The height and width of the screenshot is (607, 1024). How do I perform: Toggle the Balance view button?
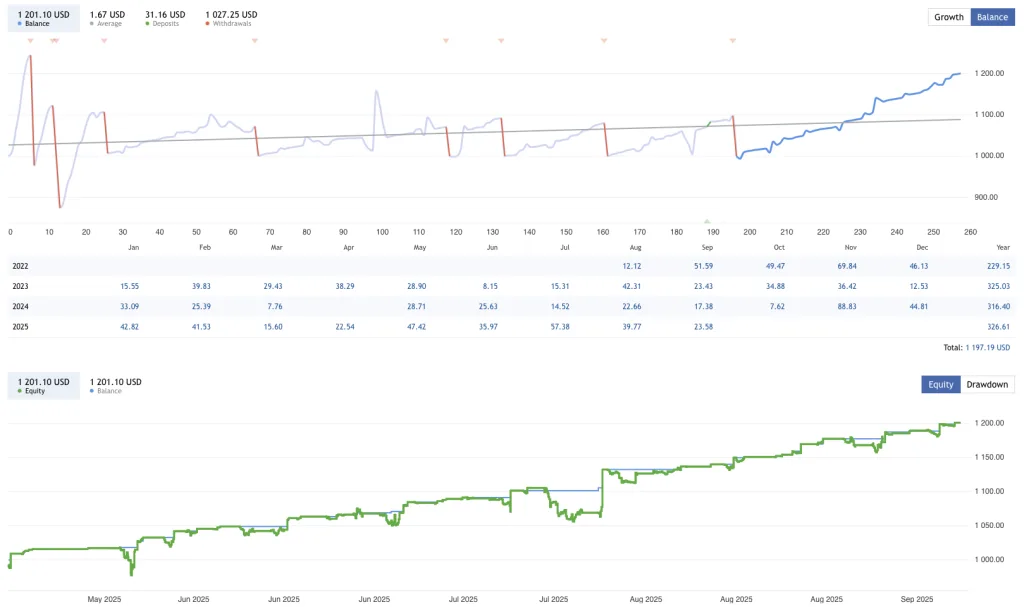tap(991, 17)
